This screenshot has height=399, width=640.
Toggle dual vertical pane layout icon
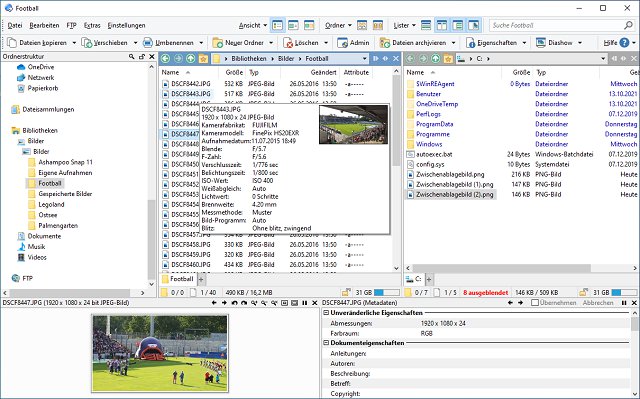(x=442, y=25)
